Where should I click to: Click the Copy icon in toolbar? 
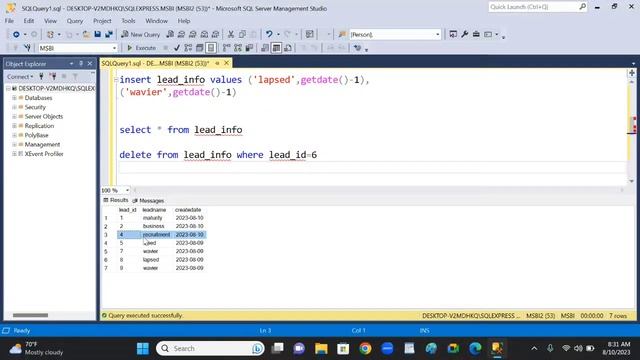pyautogui.click(x=242, y=35)
